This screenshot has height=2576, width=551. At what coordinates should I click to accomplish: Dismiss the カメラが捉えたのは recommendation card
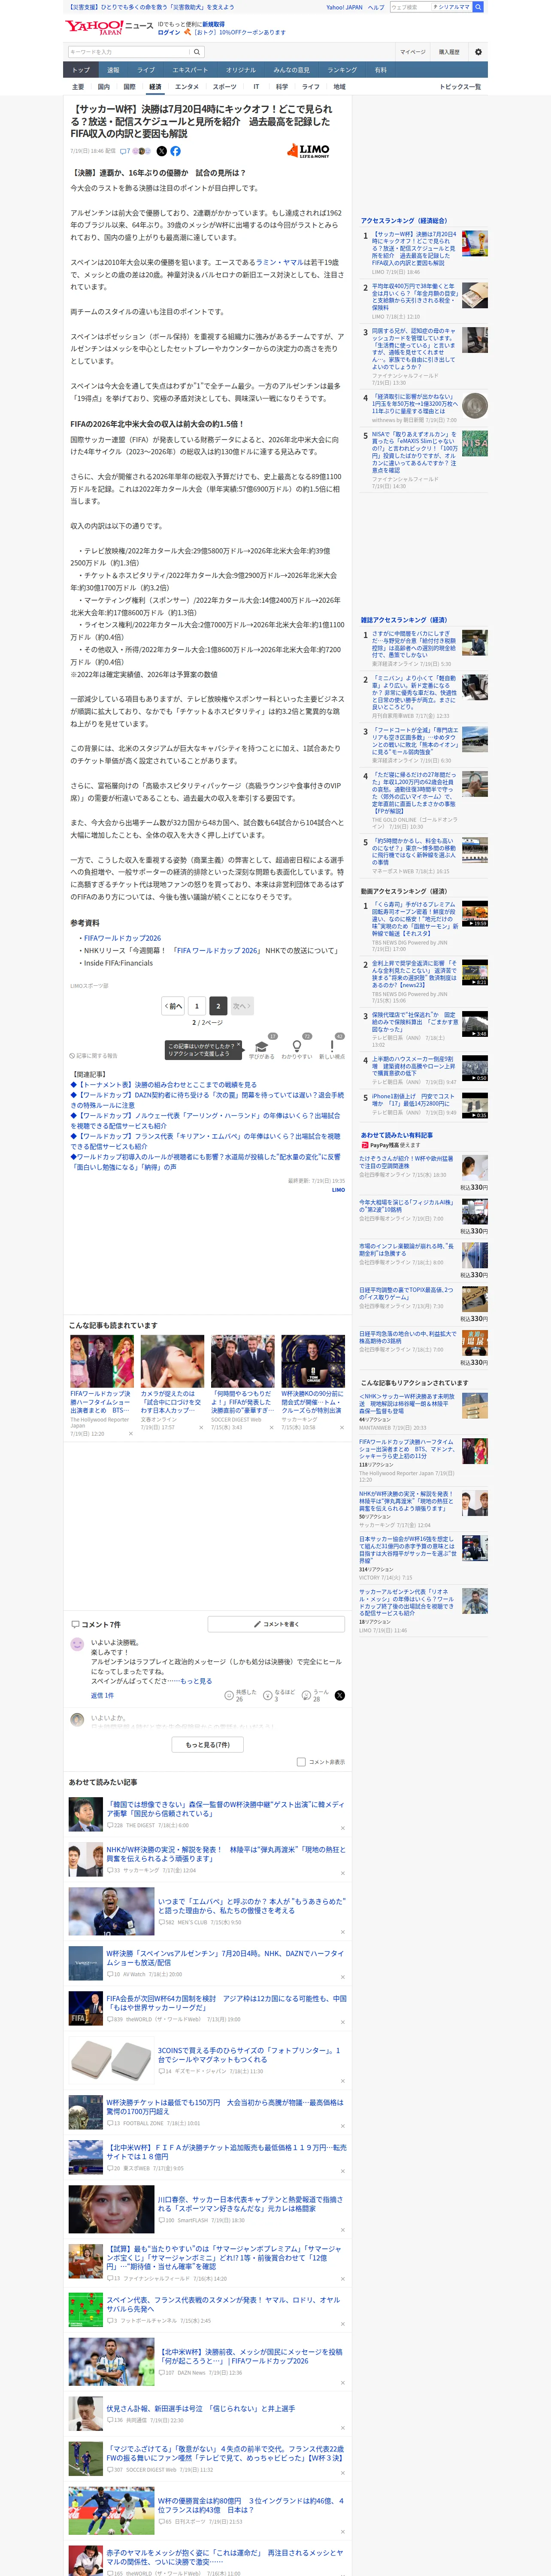pos(200,1427)
